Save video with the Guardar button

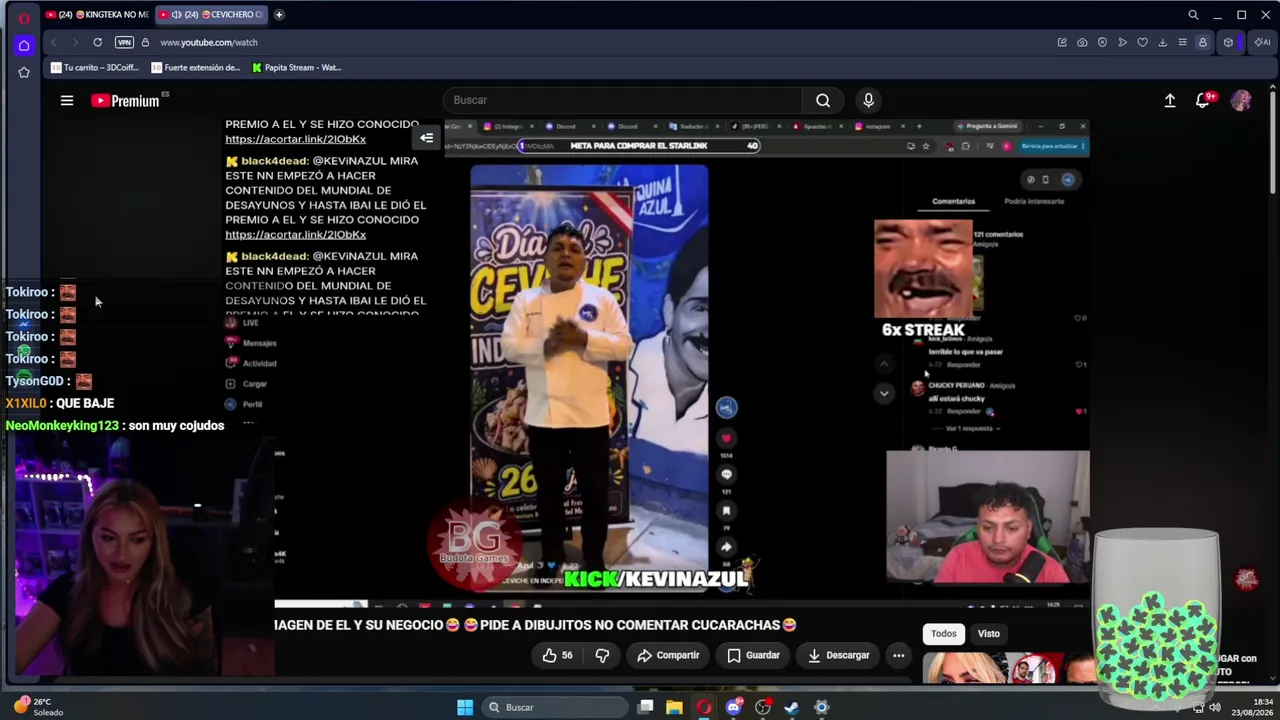(753, 655)
